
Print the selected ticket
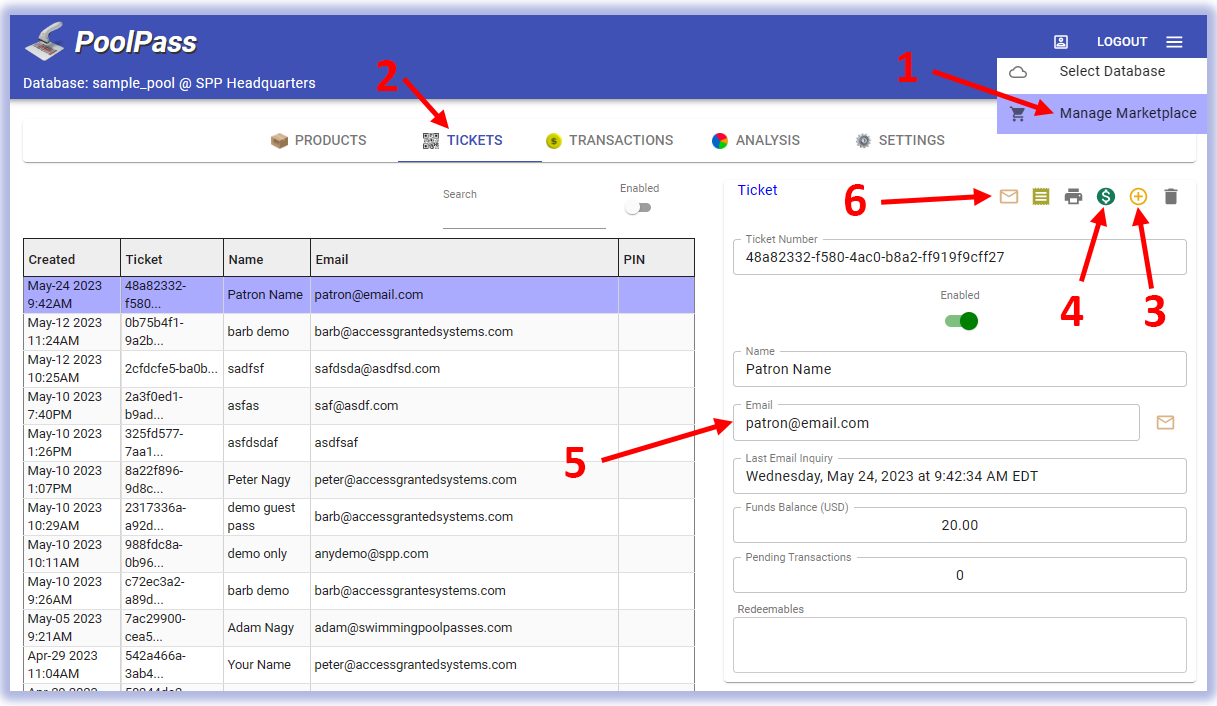[1073, 196]
